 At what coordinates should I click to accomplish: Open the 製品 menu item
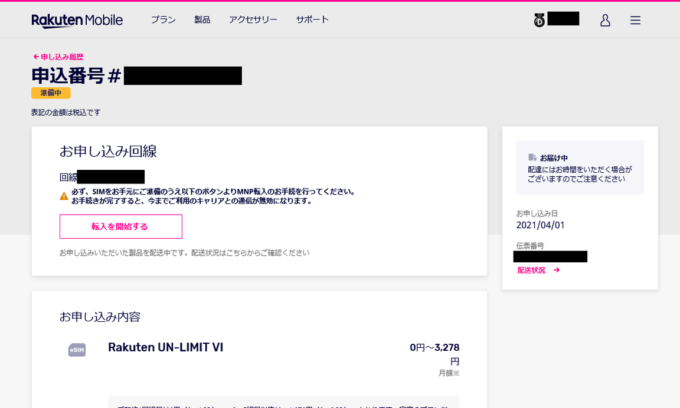point(202,20)
